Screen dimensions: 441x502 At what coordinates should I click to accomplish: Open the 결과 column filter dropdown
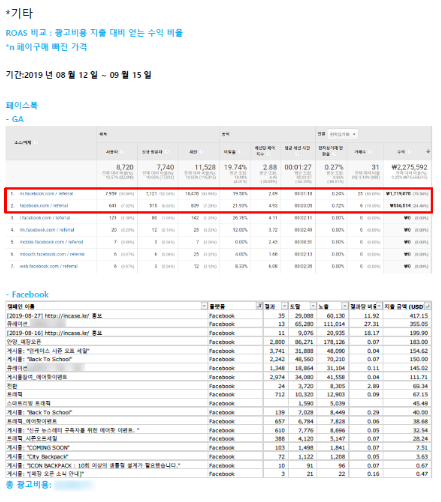284,306
